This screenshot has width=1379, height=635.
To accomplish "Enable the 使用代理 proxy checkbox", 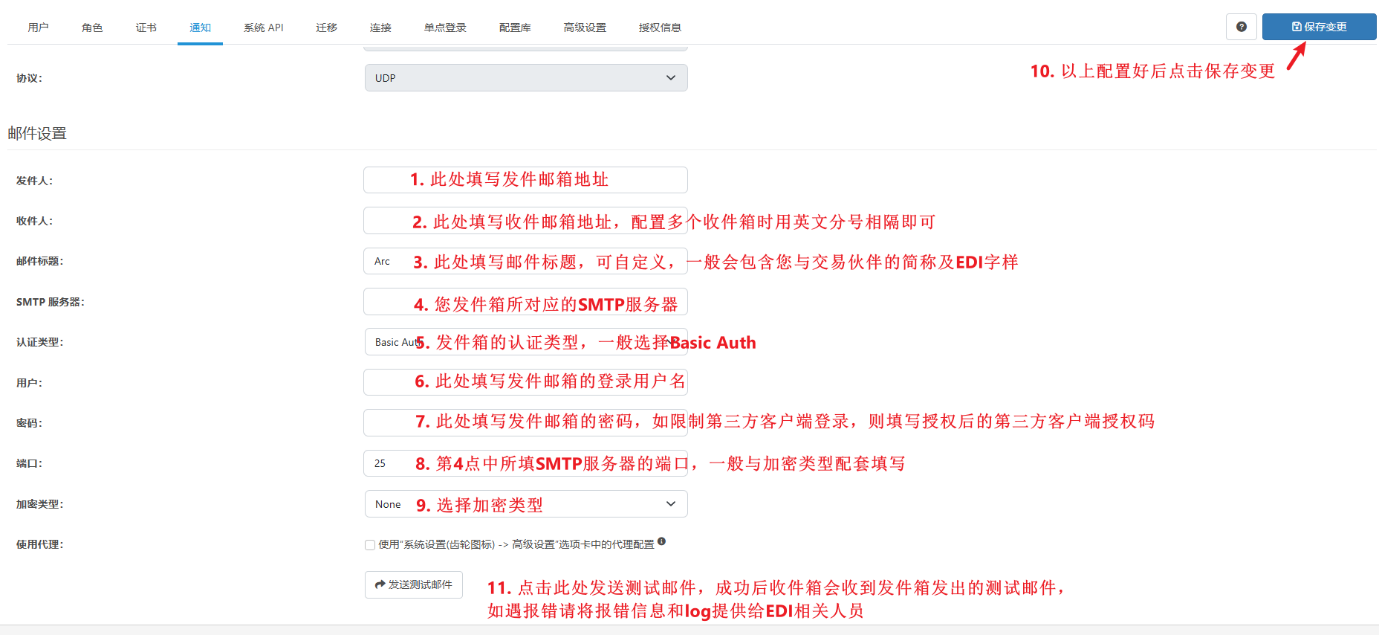I will (x=370, y=545).
